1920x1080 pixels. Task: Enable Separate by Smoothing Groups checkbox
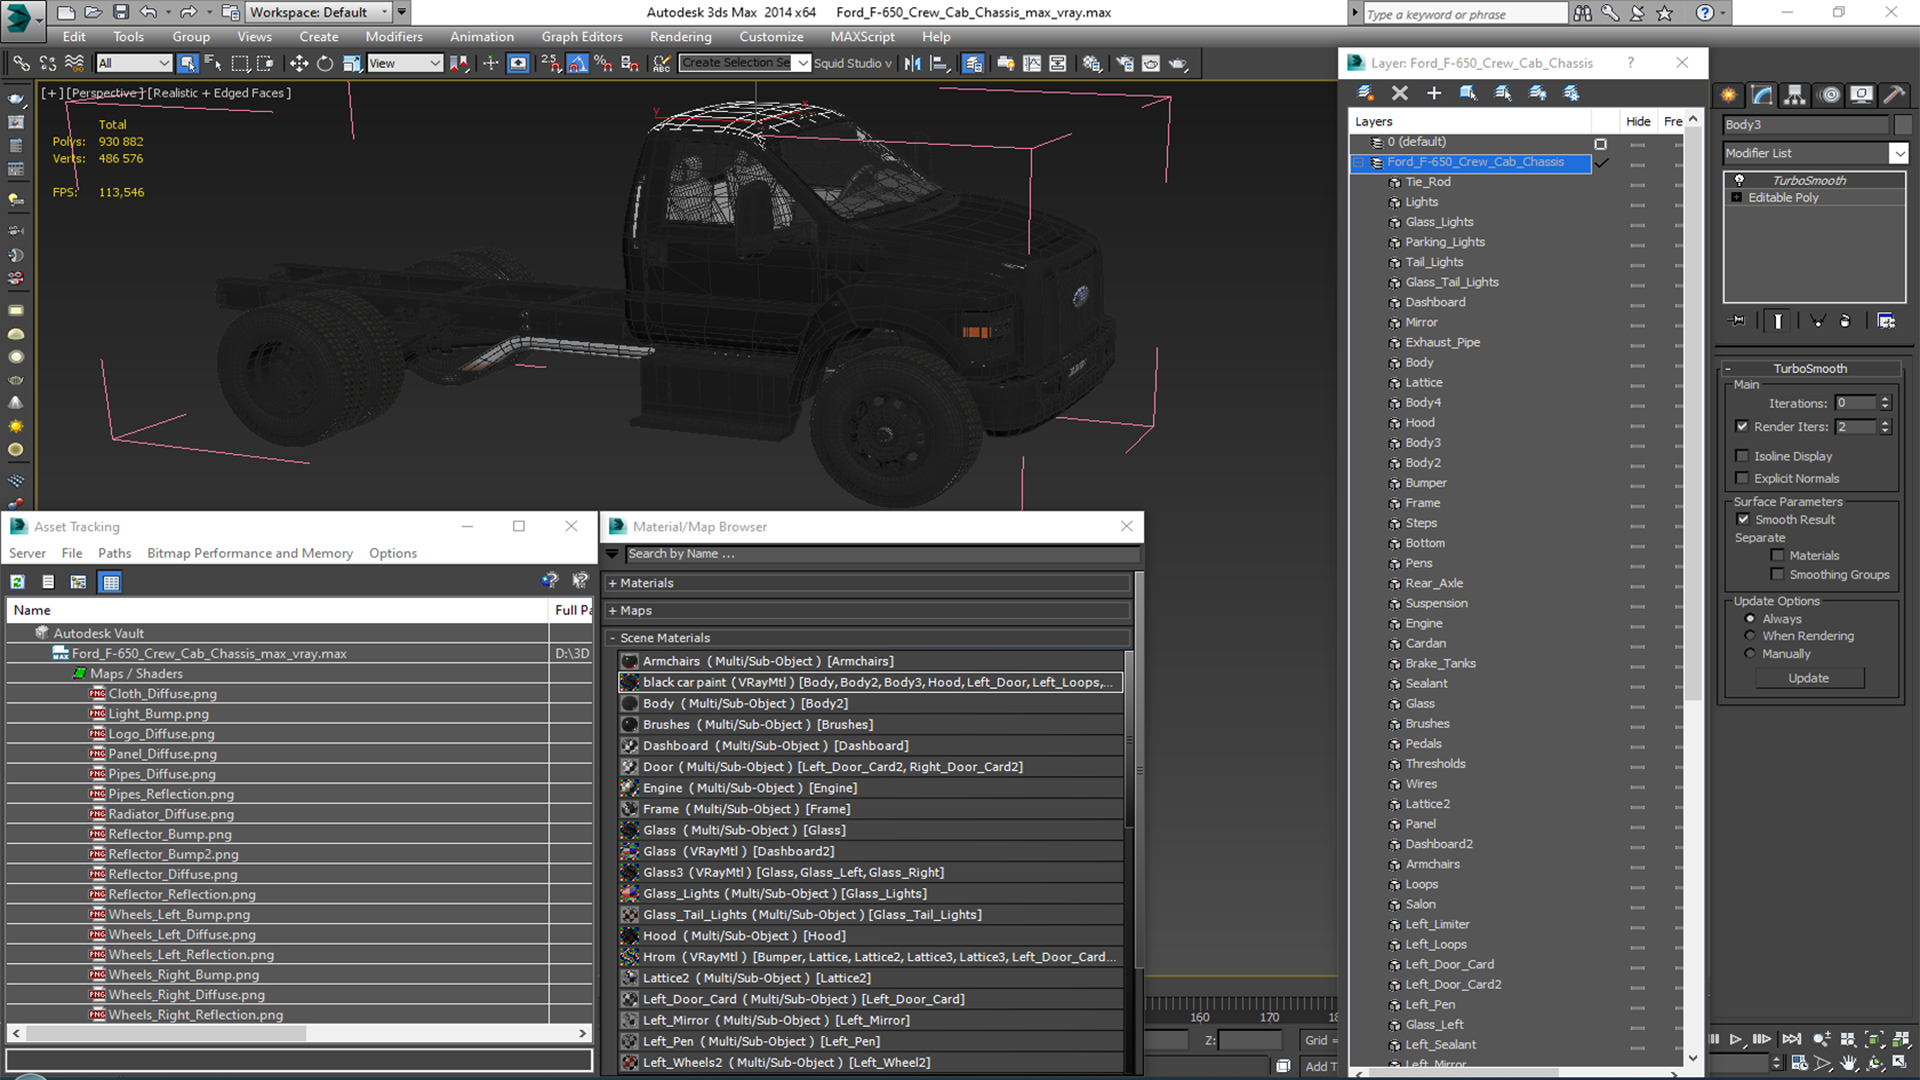coord(1777,574)
